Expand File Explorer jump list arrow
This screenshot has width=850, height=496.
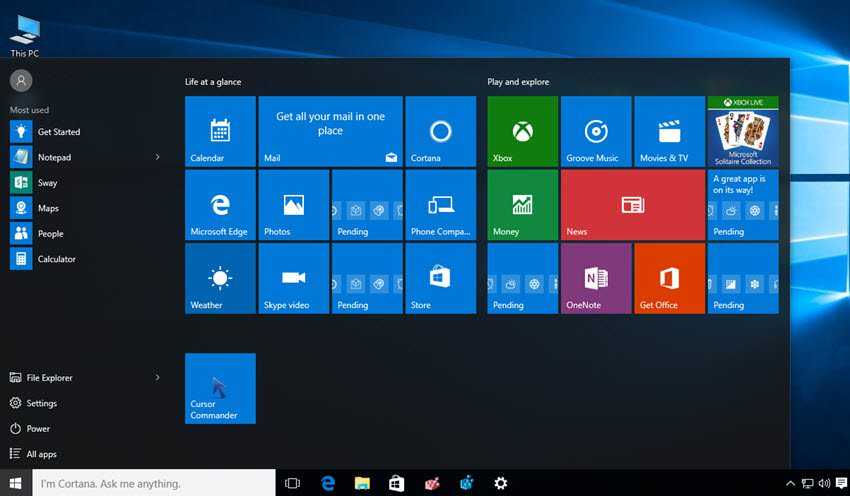tap(158, 377)
